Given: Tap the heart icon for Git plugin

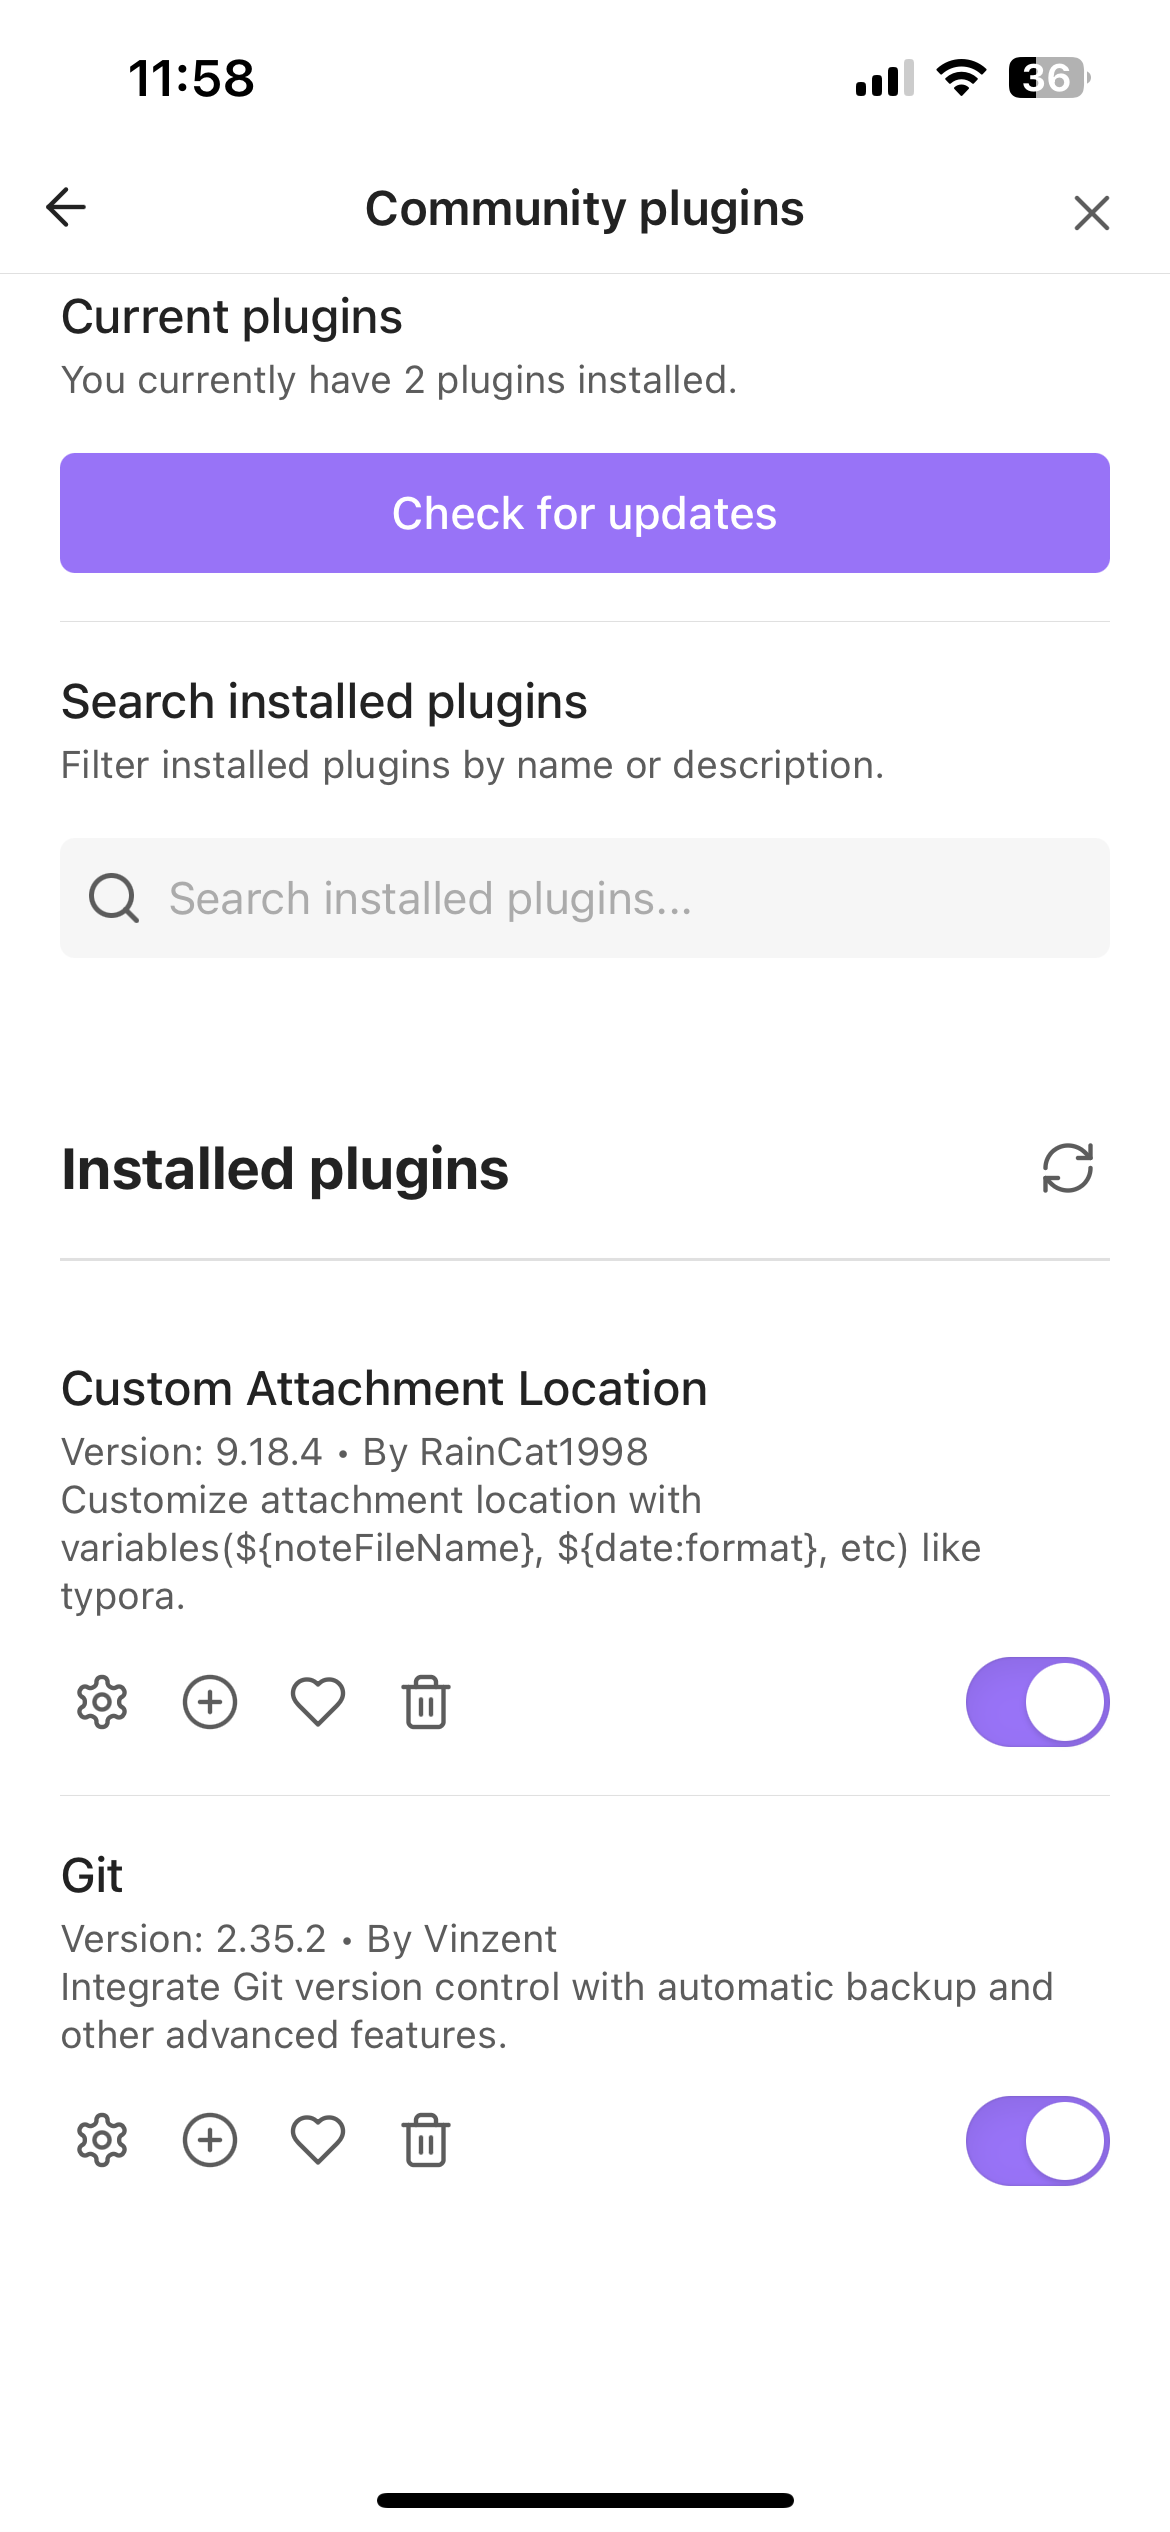Looking at the screenshot, I should point(318,2141).
